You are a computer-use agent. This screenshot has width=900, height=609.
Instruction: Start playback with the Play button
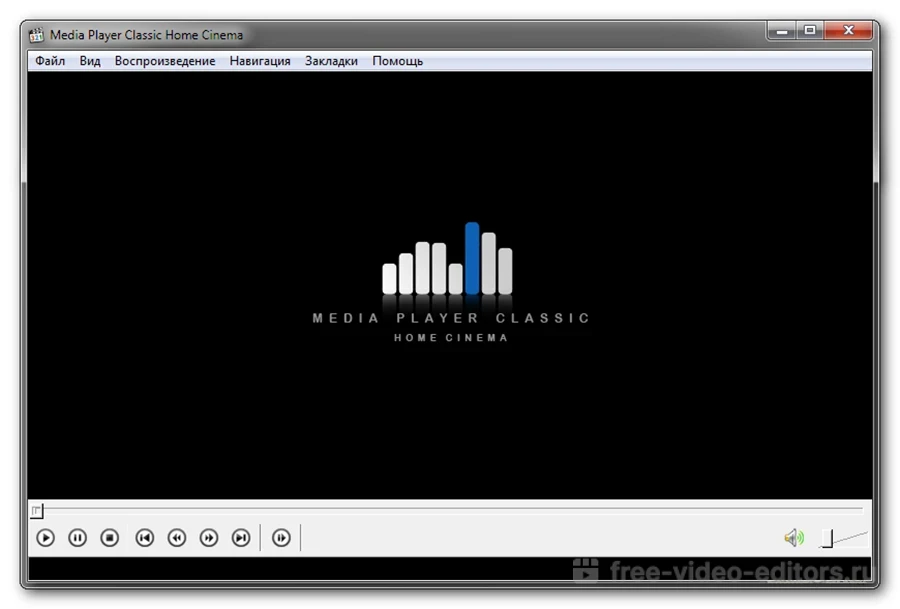pos(45,538)
